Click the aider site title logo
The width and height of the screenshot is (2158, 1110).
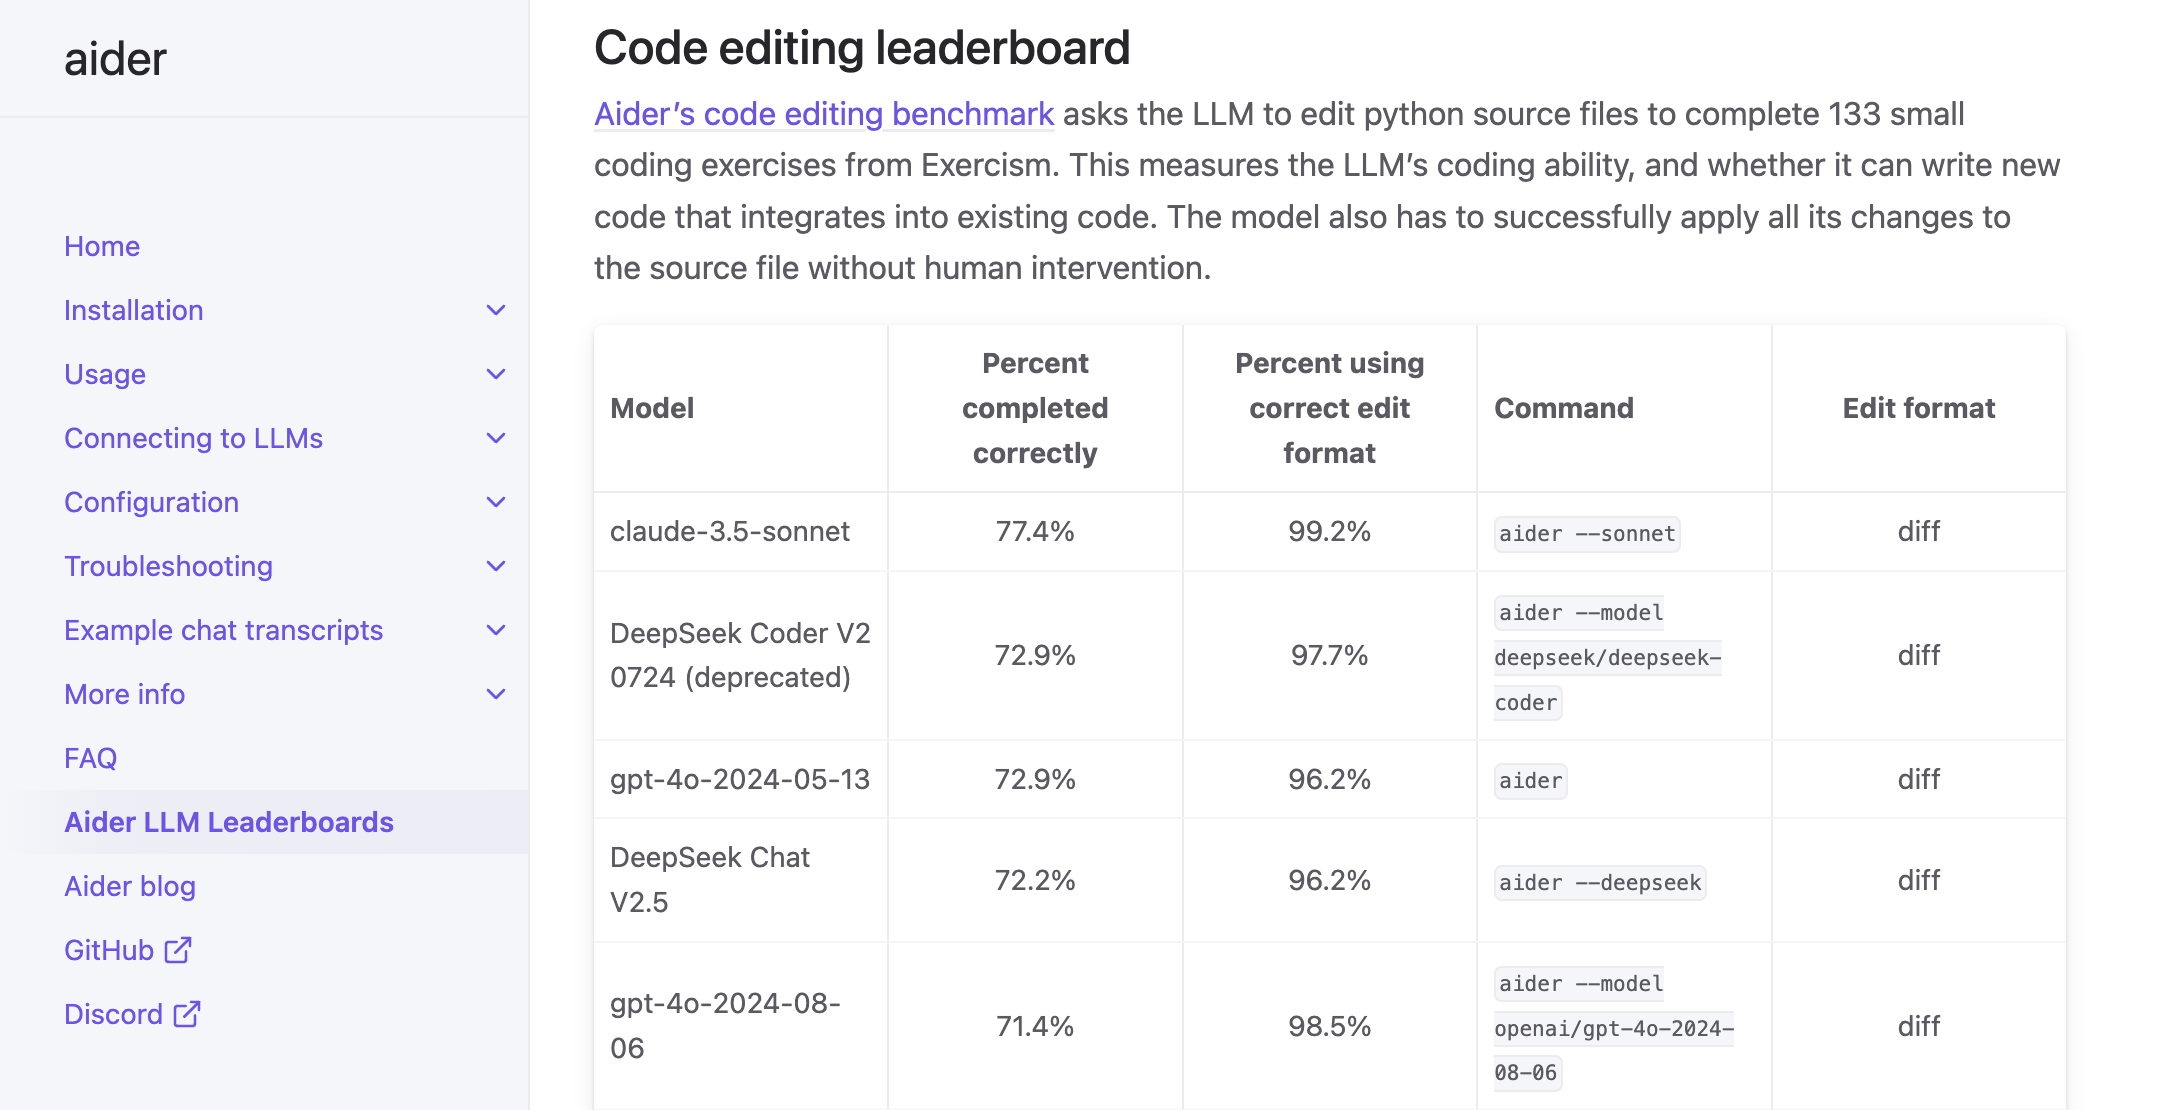coord(115,59)
